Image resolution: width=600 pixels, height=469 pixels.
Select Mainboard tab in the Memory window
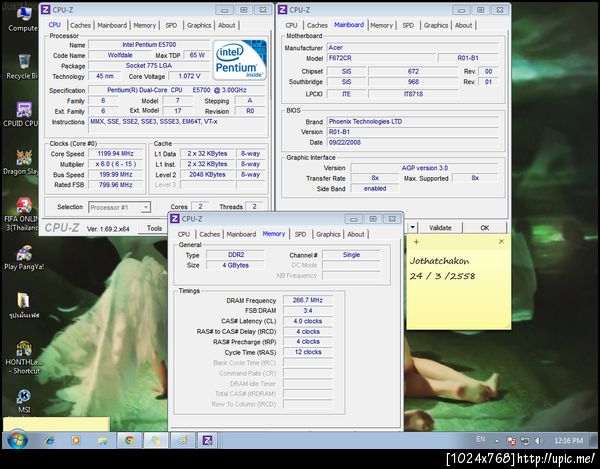[241, 234]
